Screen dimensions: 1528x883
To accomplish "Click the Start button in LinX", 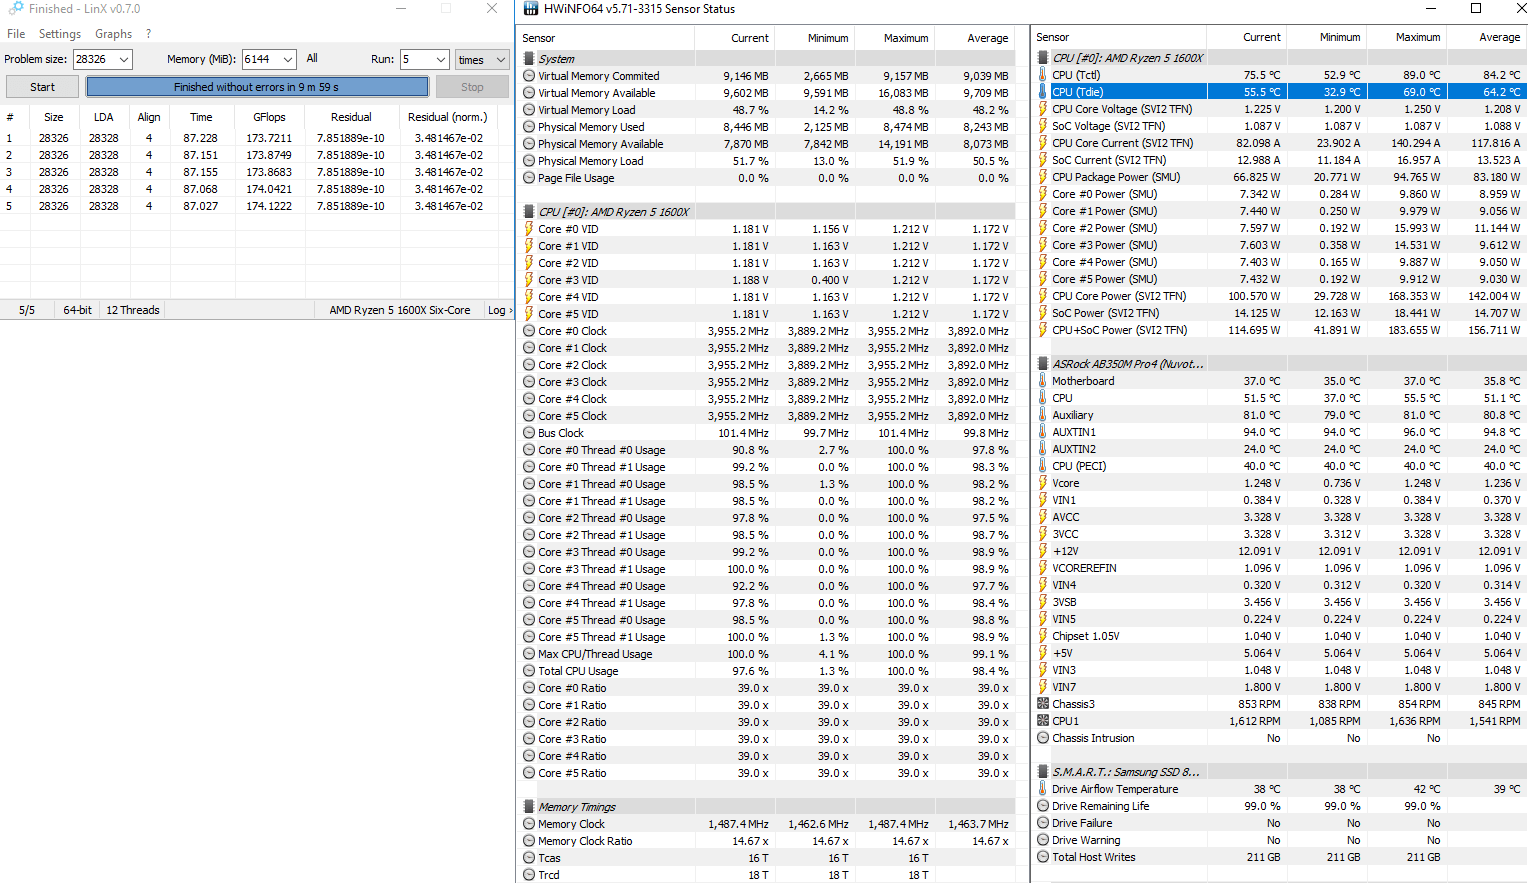I will (x=42, y=87).
